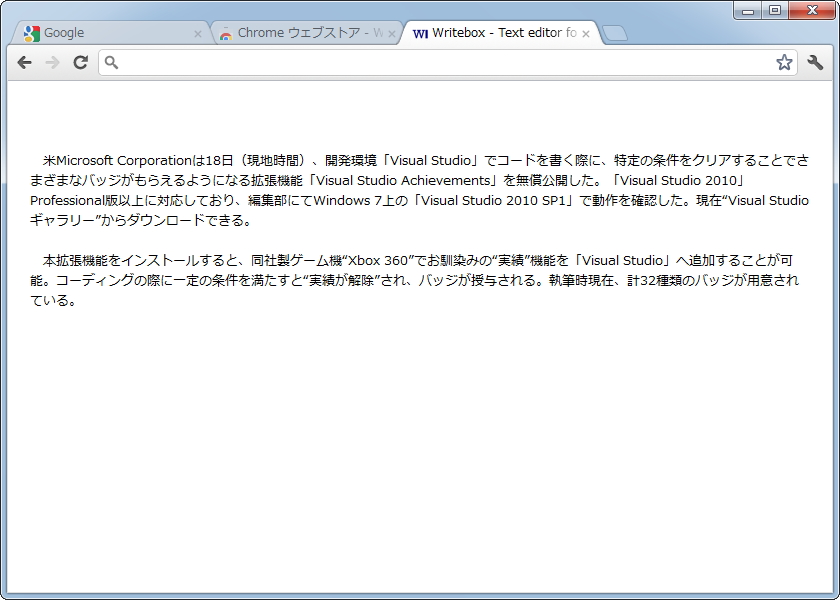
Task: Open the Chrome wrench menu
Action: 815,63
